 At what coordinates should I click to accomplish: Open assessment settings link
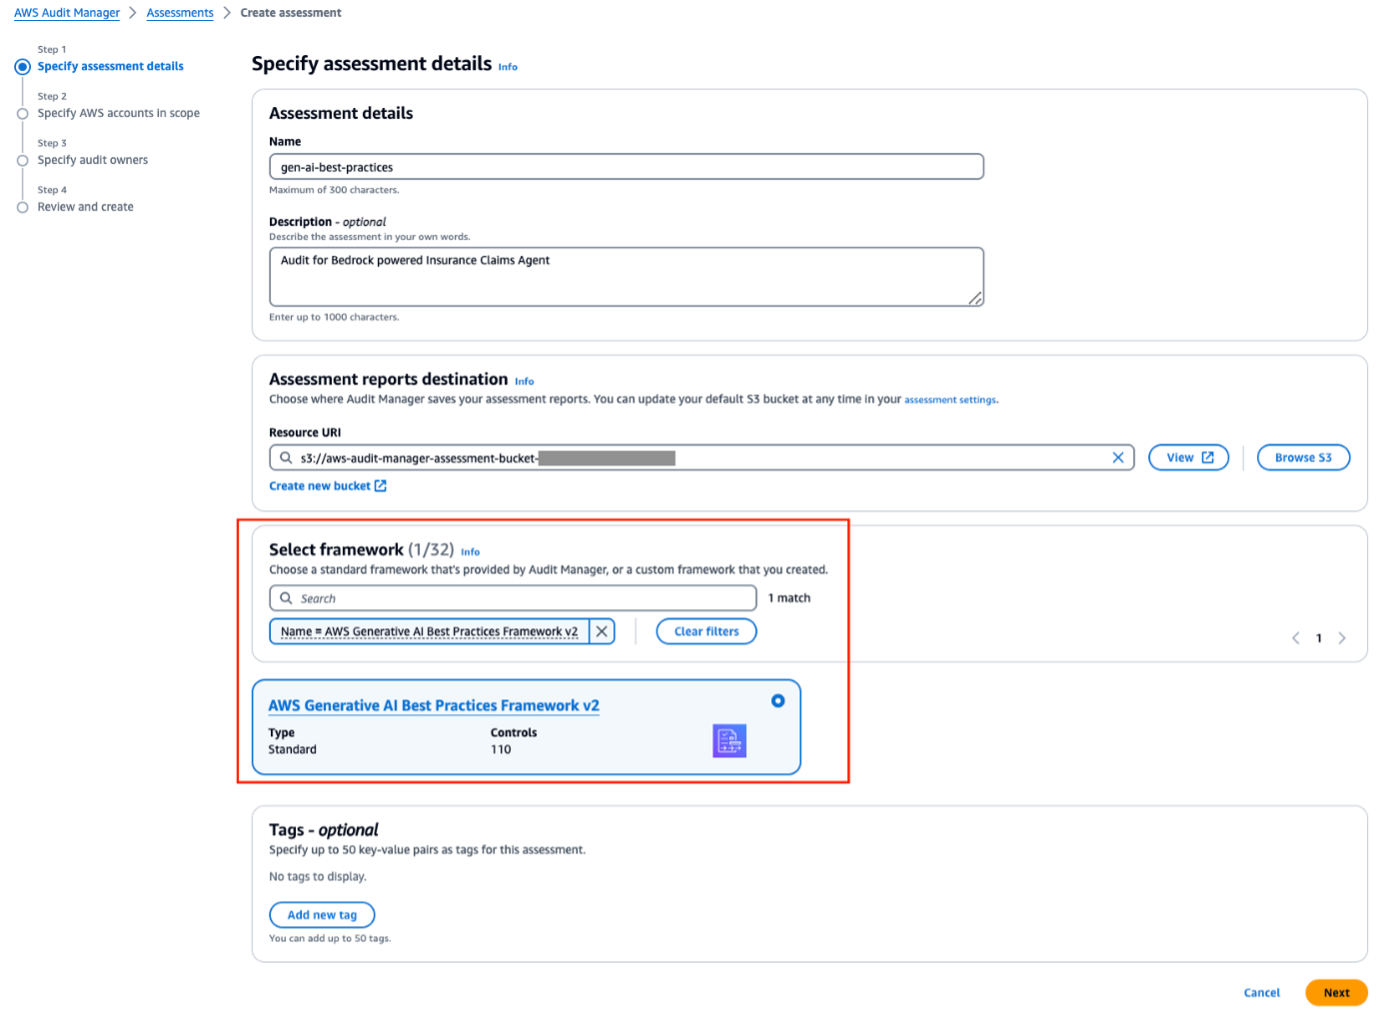[949, 399]
